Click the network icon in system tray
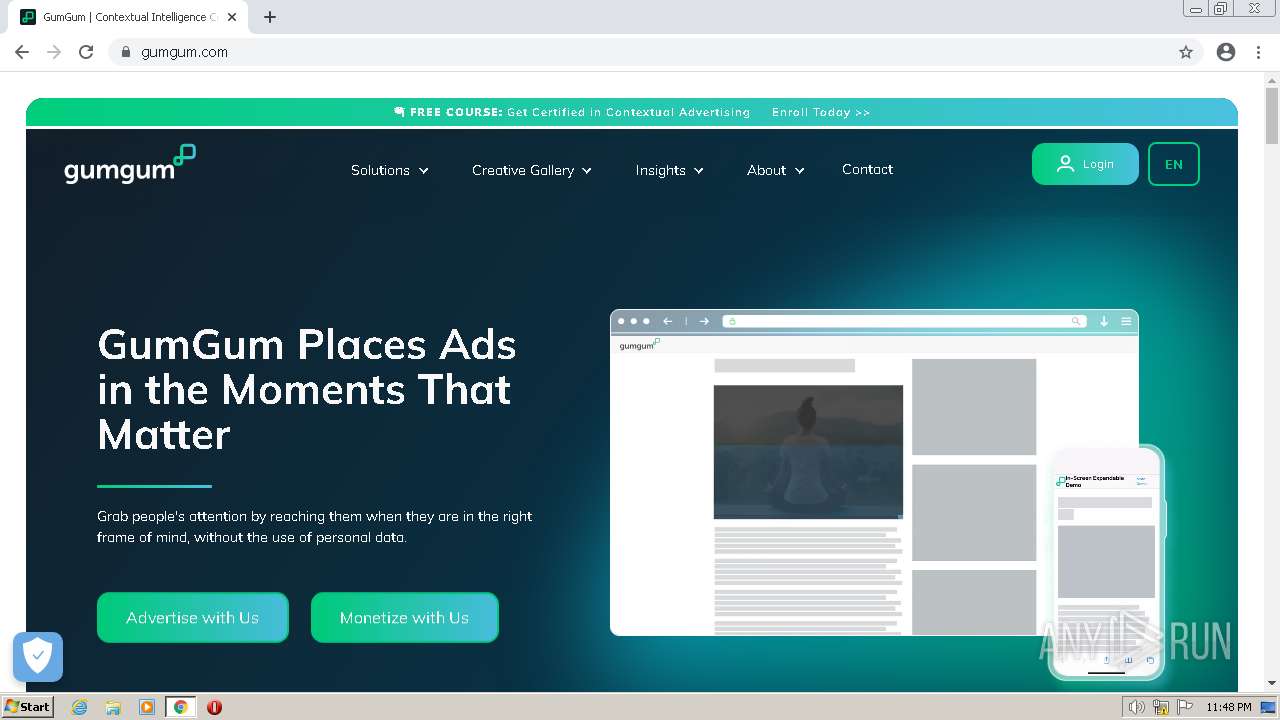Viewport: 1280px width, 720px height. point(1161,707)
